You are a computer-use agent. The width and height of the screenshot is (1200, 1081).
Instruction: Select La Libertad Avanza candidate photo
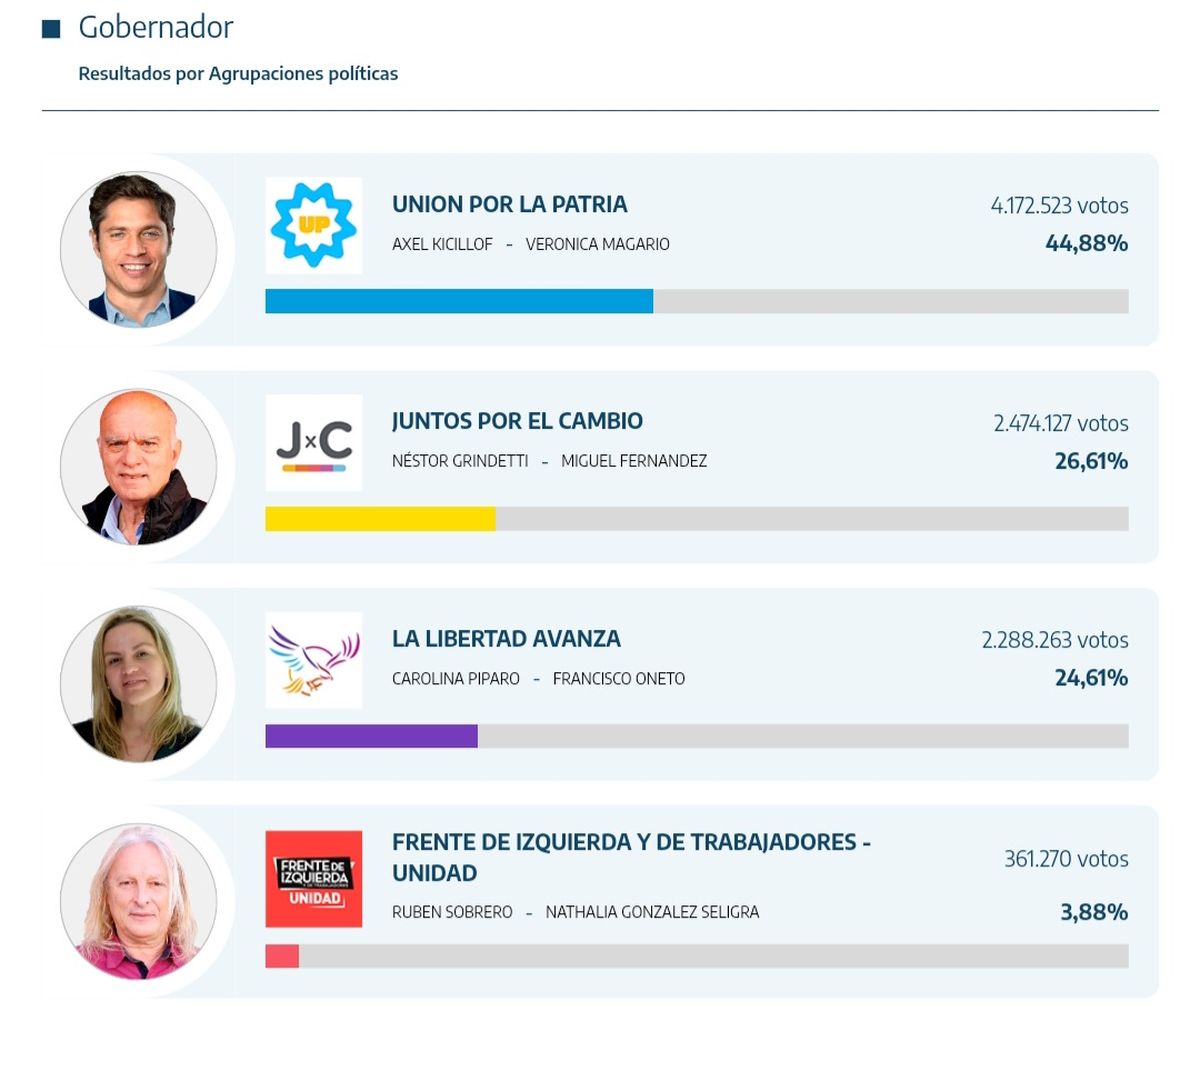[x=138, y=684]
